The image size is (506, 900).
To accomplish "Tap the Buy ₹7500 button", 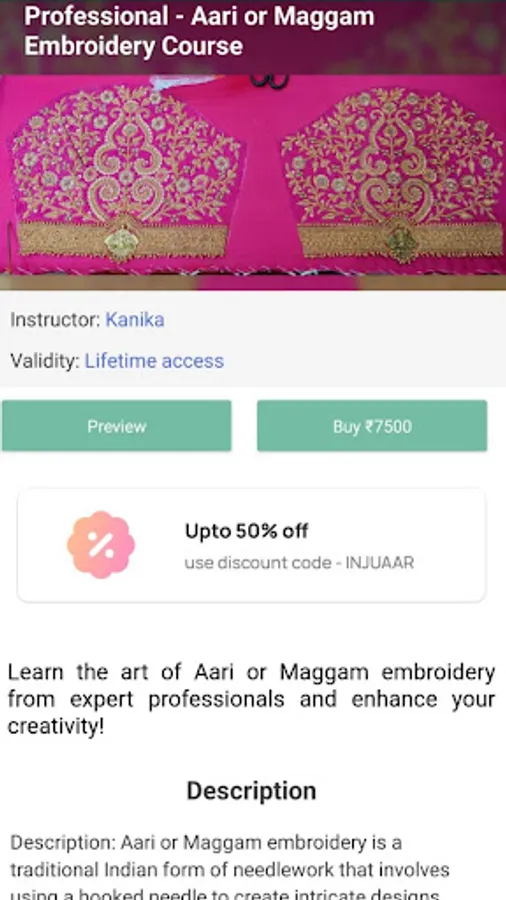I will (372, 426).
